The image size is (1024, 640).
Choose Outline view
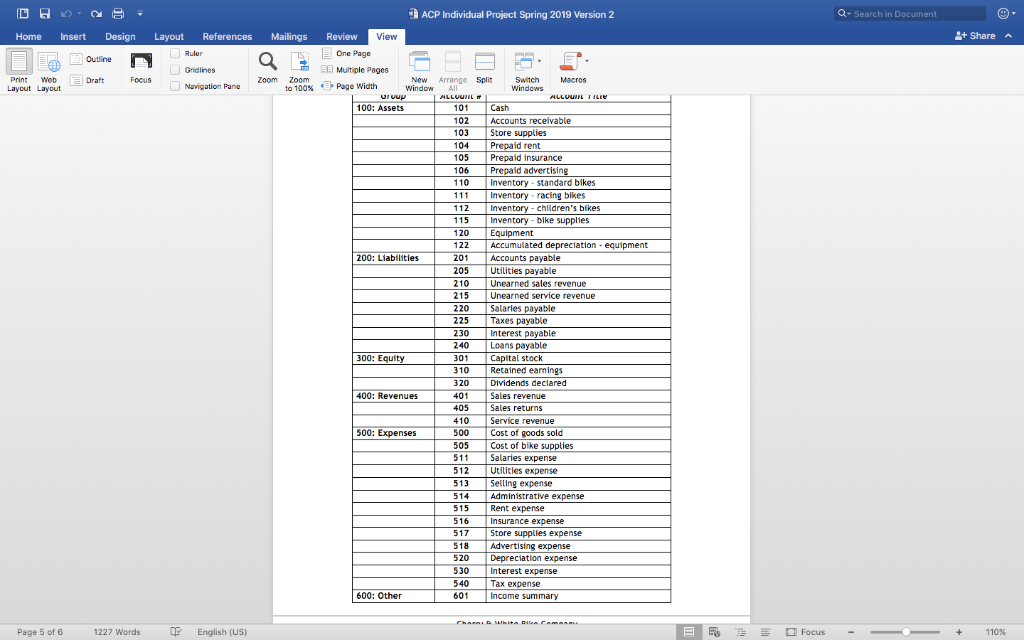(x=91, y=59)
